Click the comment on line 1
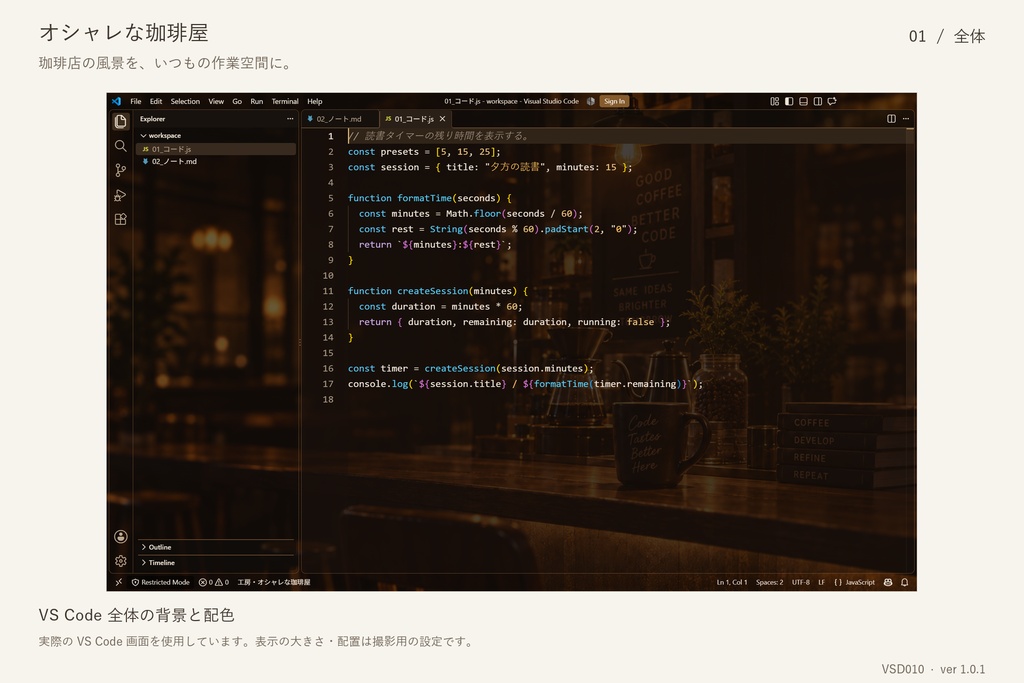This screenshot has width=1024, height=683. point(438,136)
